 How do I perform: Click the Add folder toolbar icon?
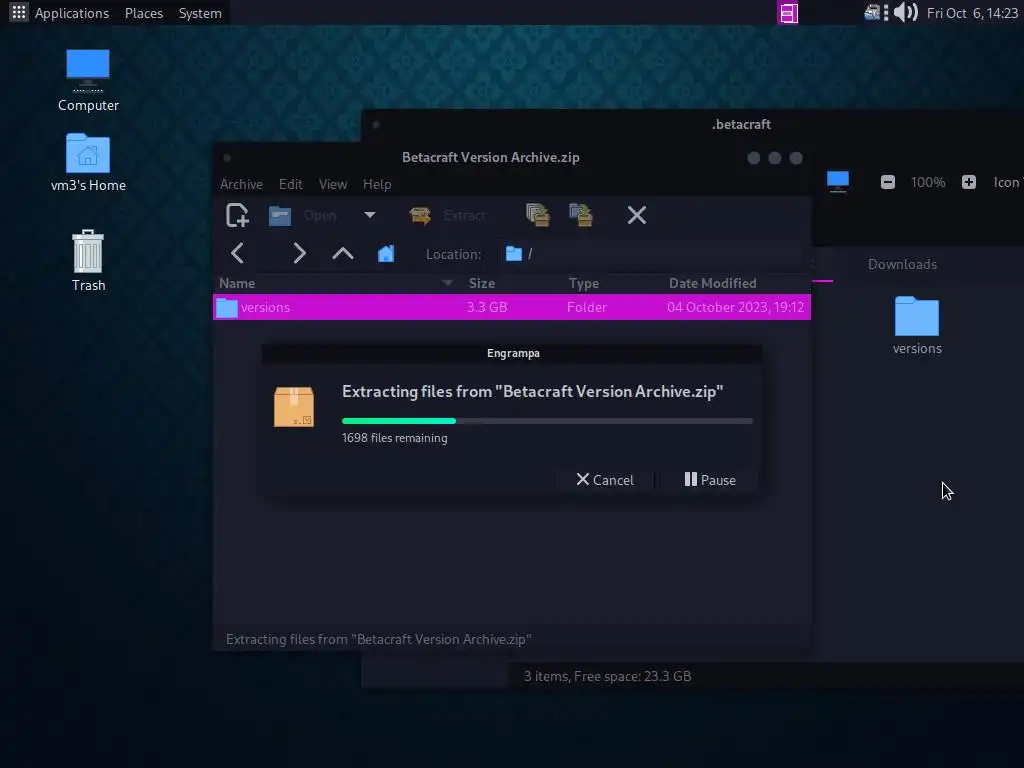click(581, 215)
